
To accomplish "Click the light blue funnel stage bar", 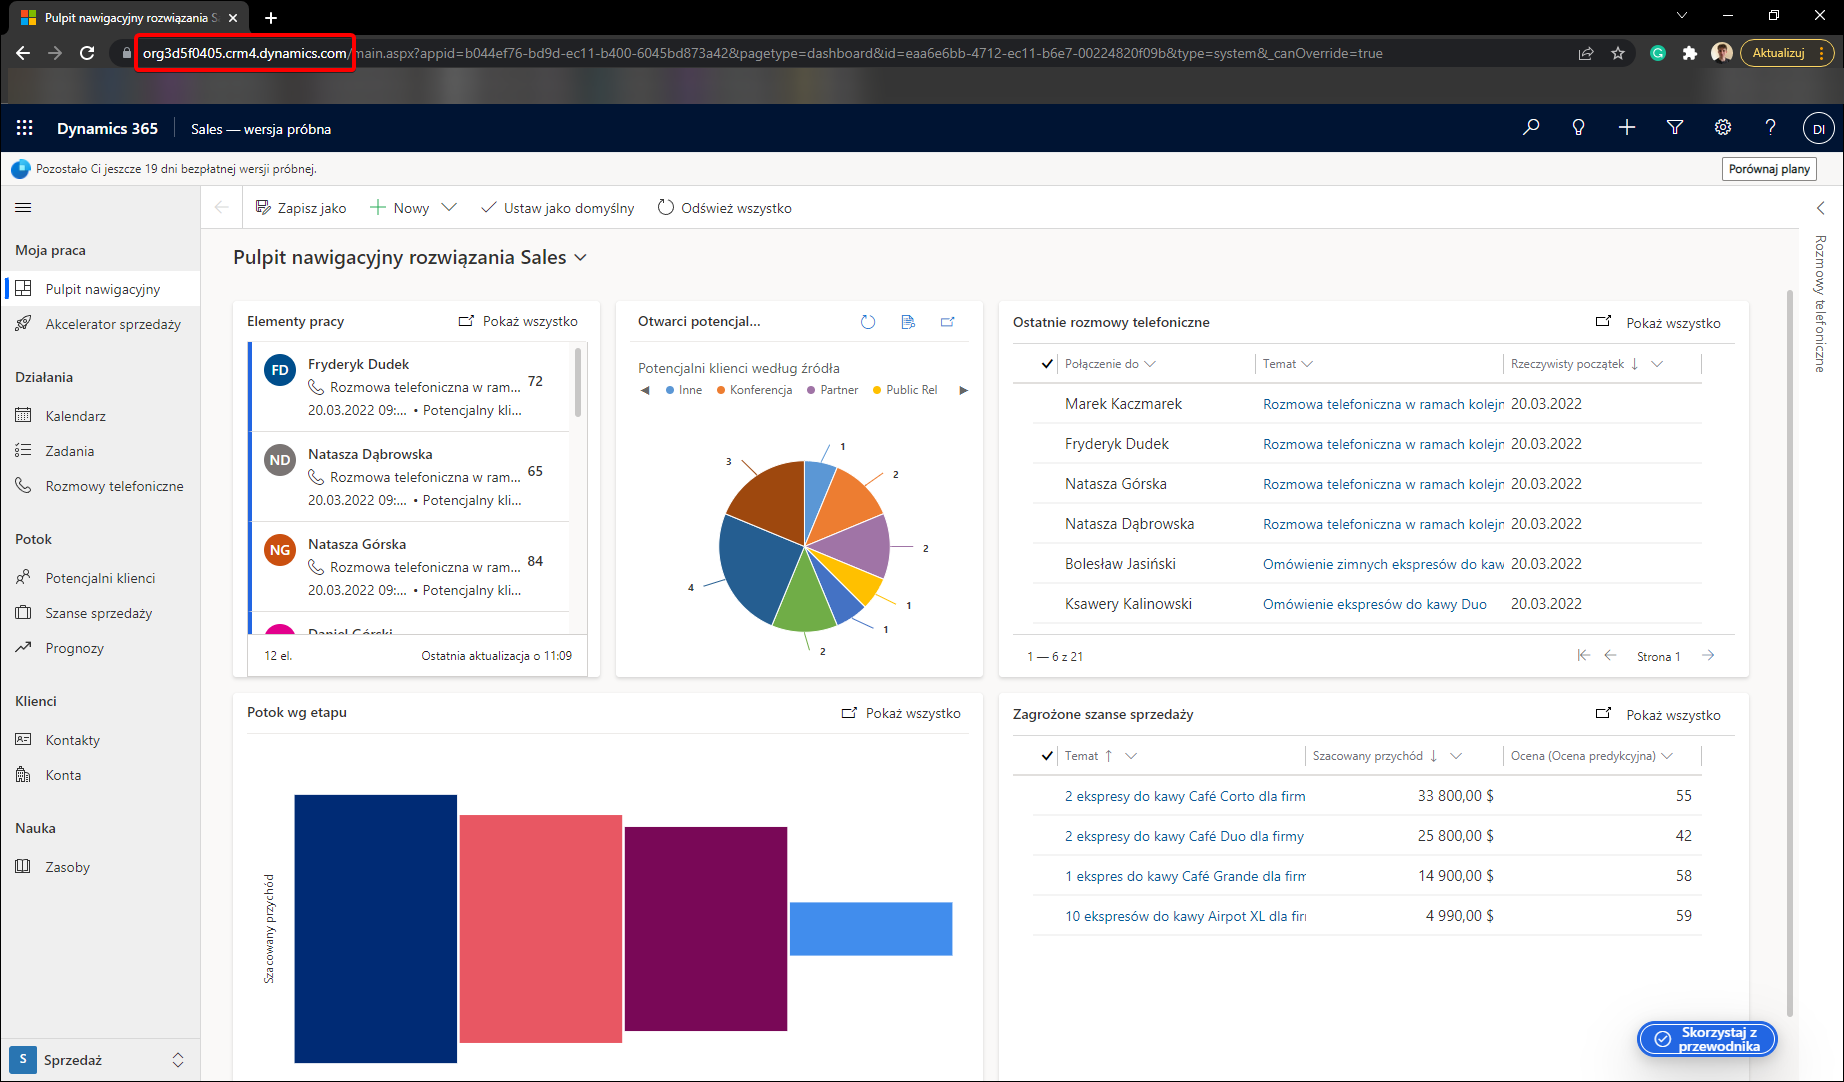I will pos(870,929).
